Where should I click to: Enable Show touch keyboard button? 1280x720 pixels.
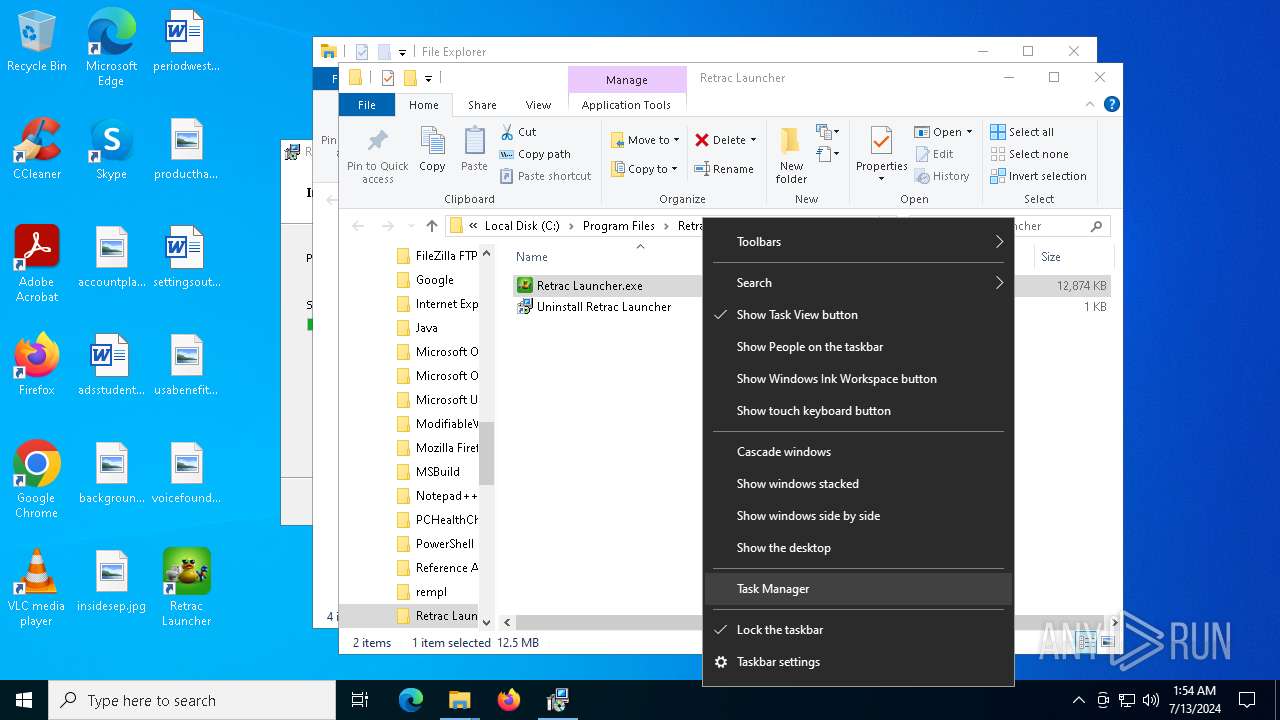[x=858, y=411]
